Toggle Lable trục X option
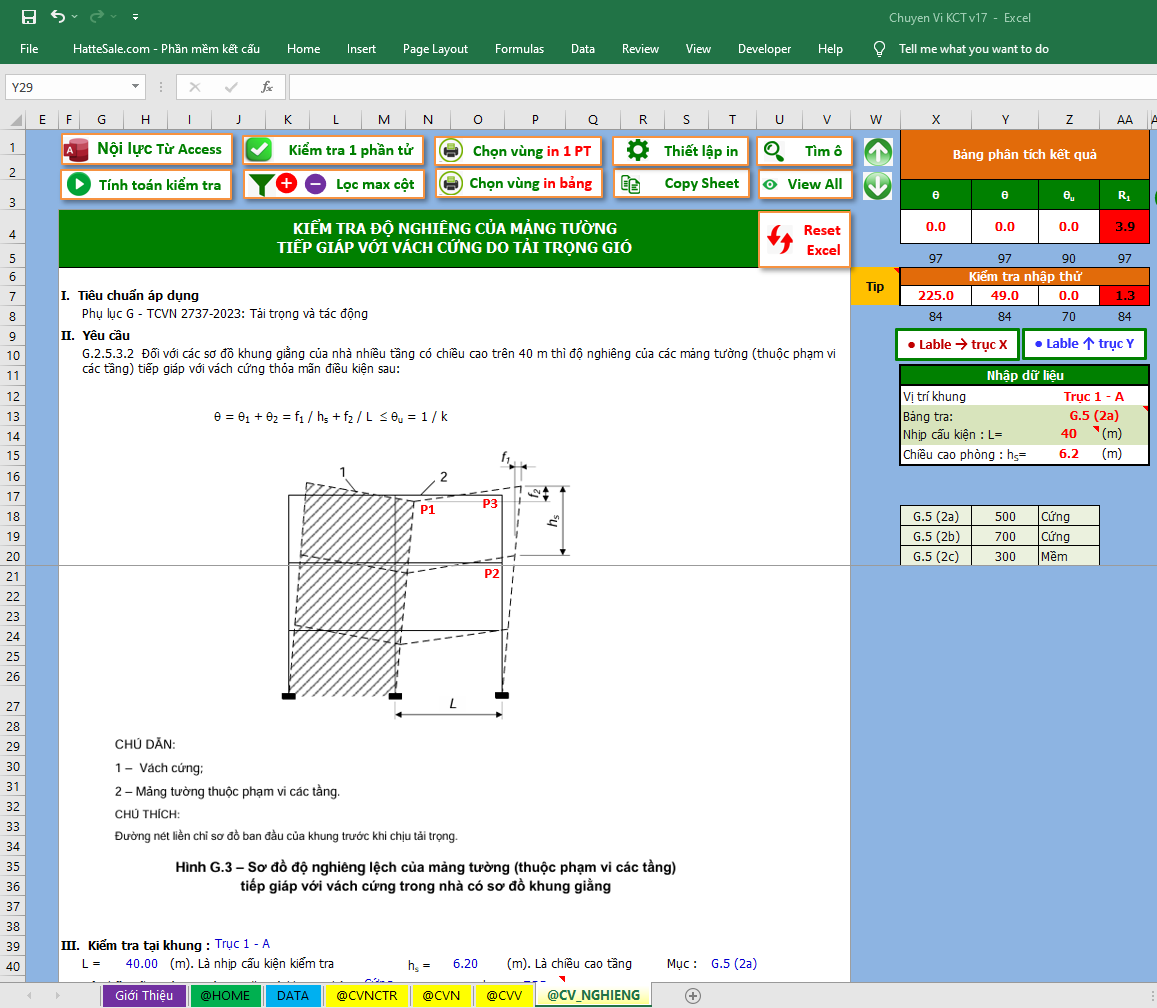 pos(956,344)
